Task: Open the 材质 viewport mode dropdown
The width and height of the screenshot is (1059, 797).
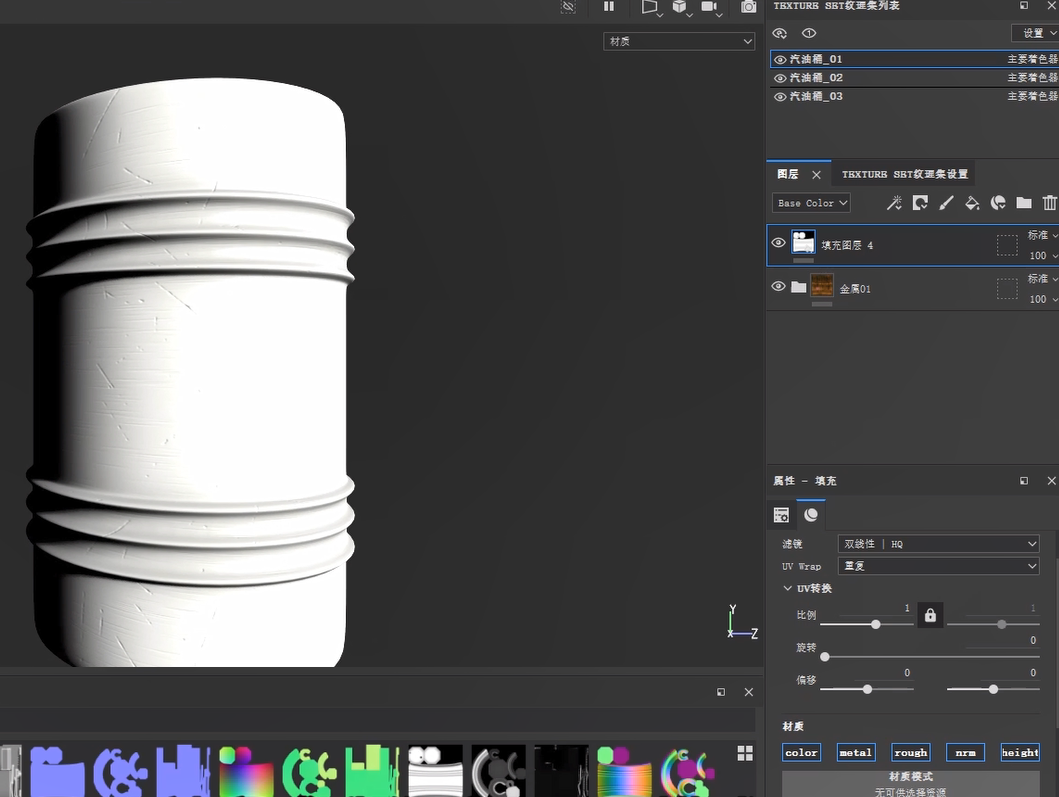Action: pos(679,41)
